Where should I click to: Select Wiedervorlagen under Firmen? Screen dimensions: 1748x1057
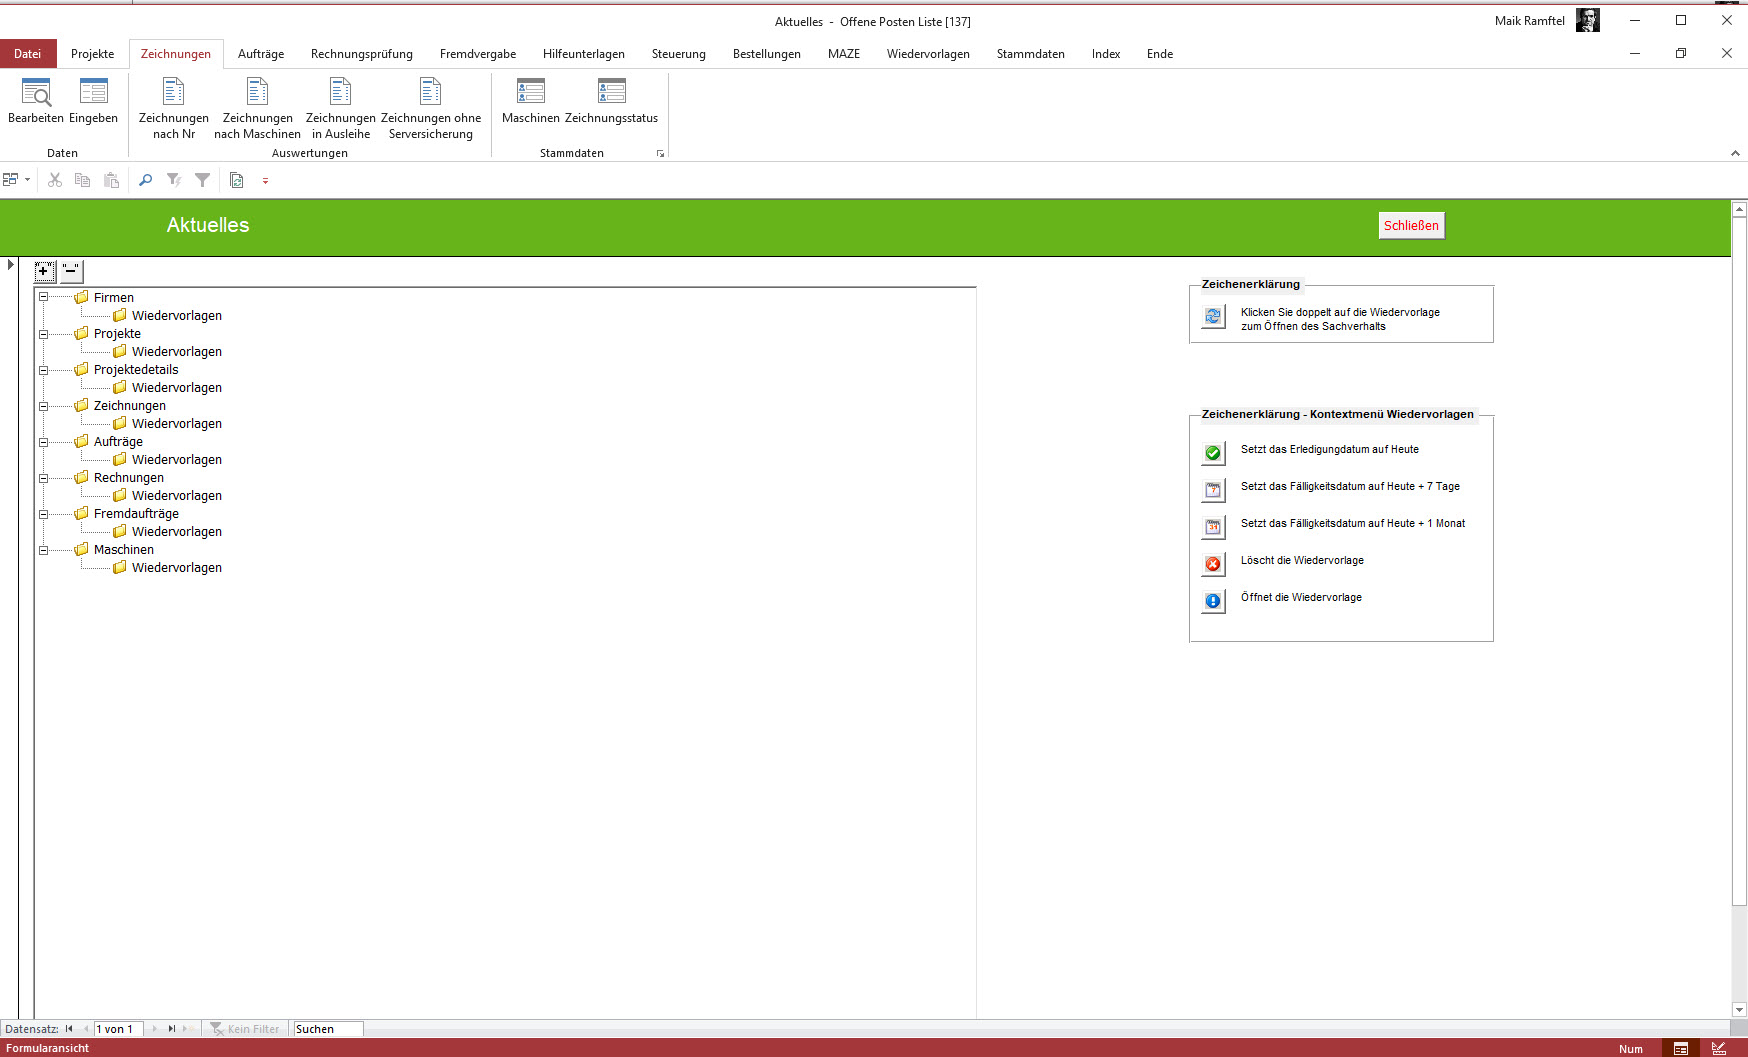coord(177,316)
